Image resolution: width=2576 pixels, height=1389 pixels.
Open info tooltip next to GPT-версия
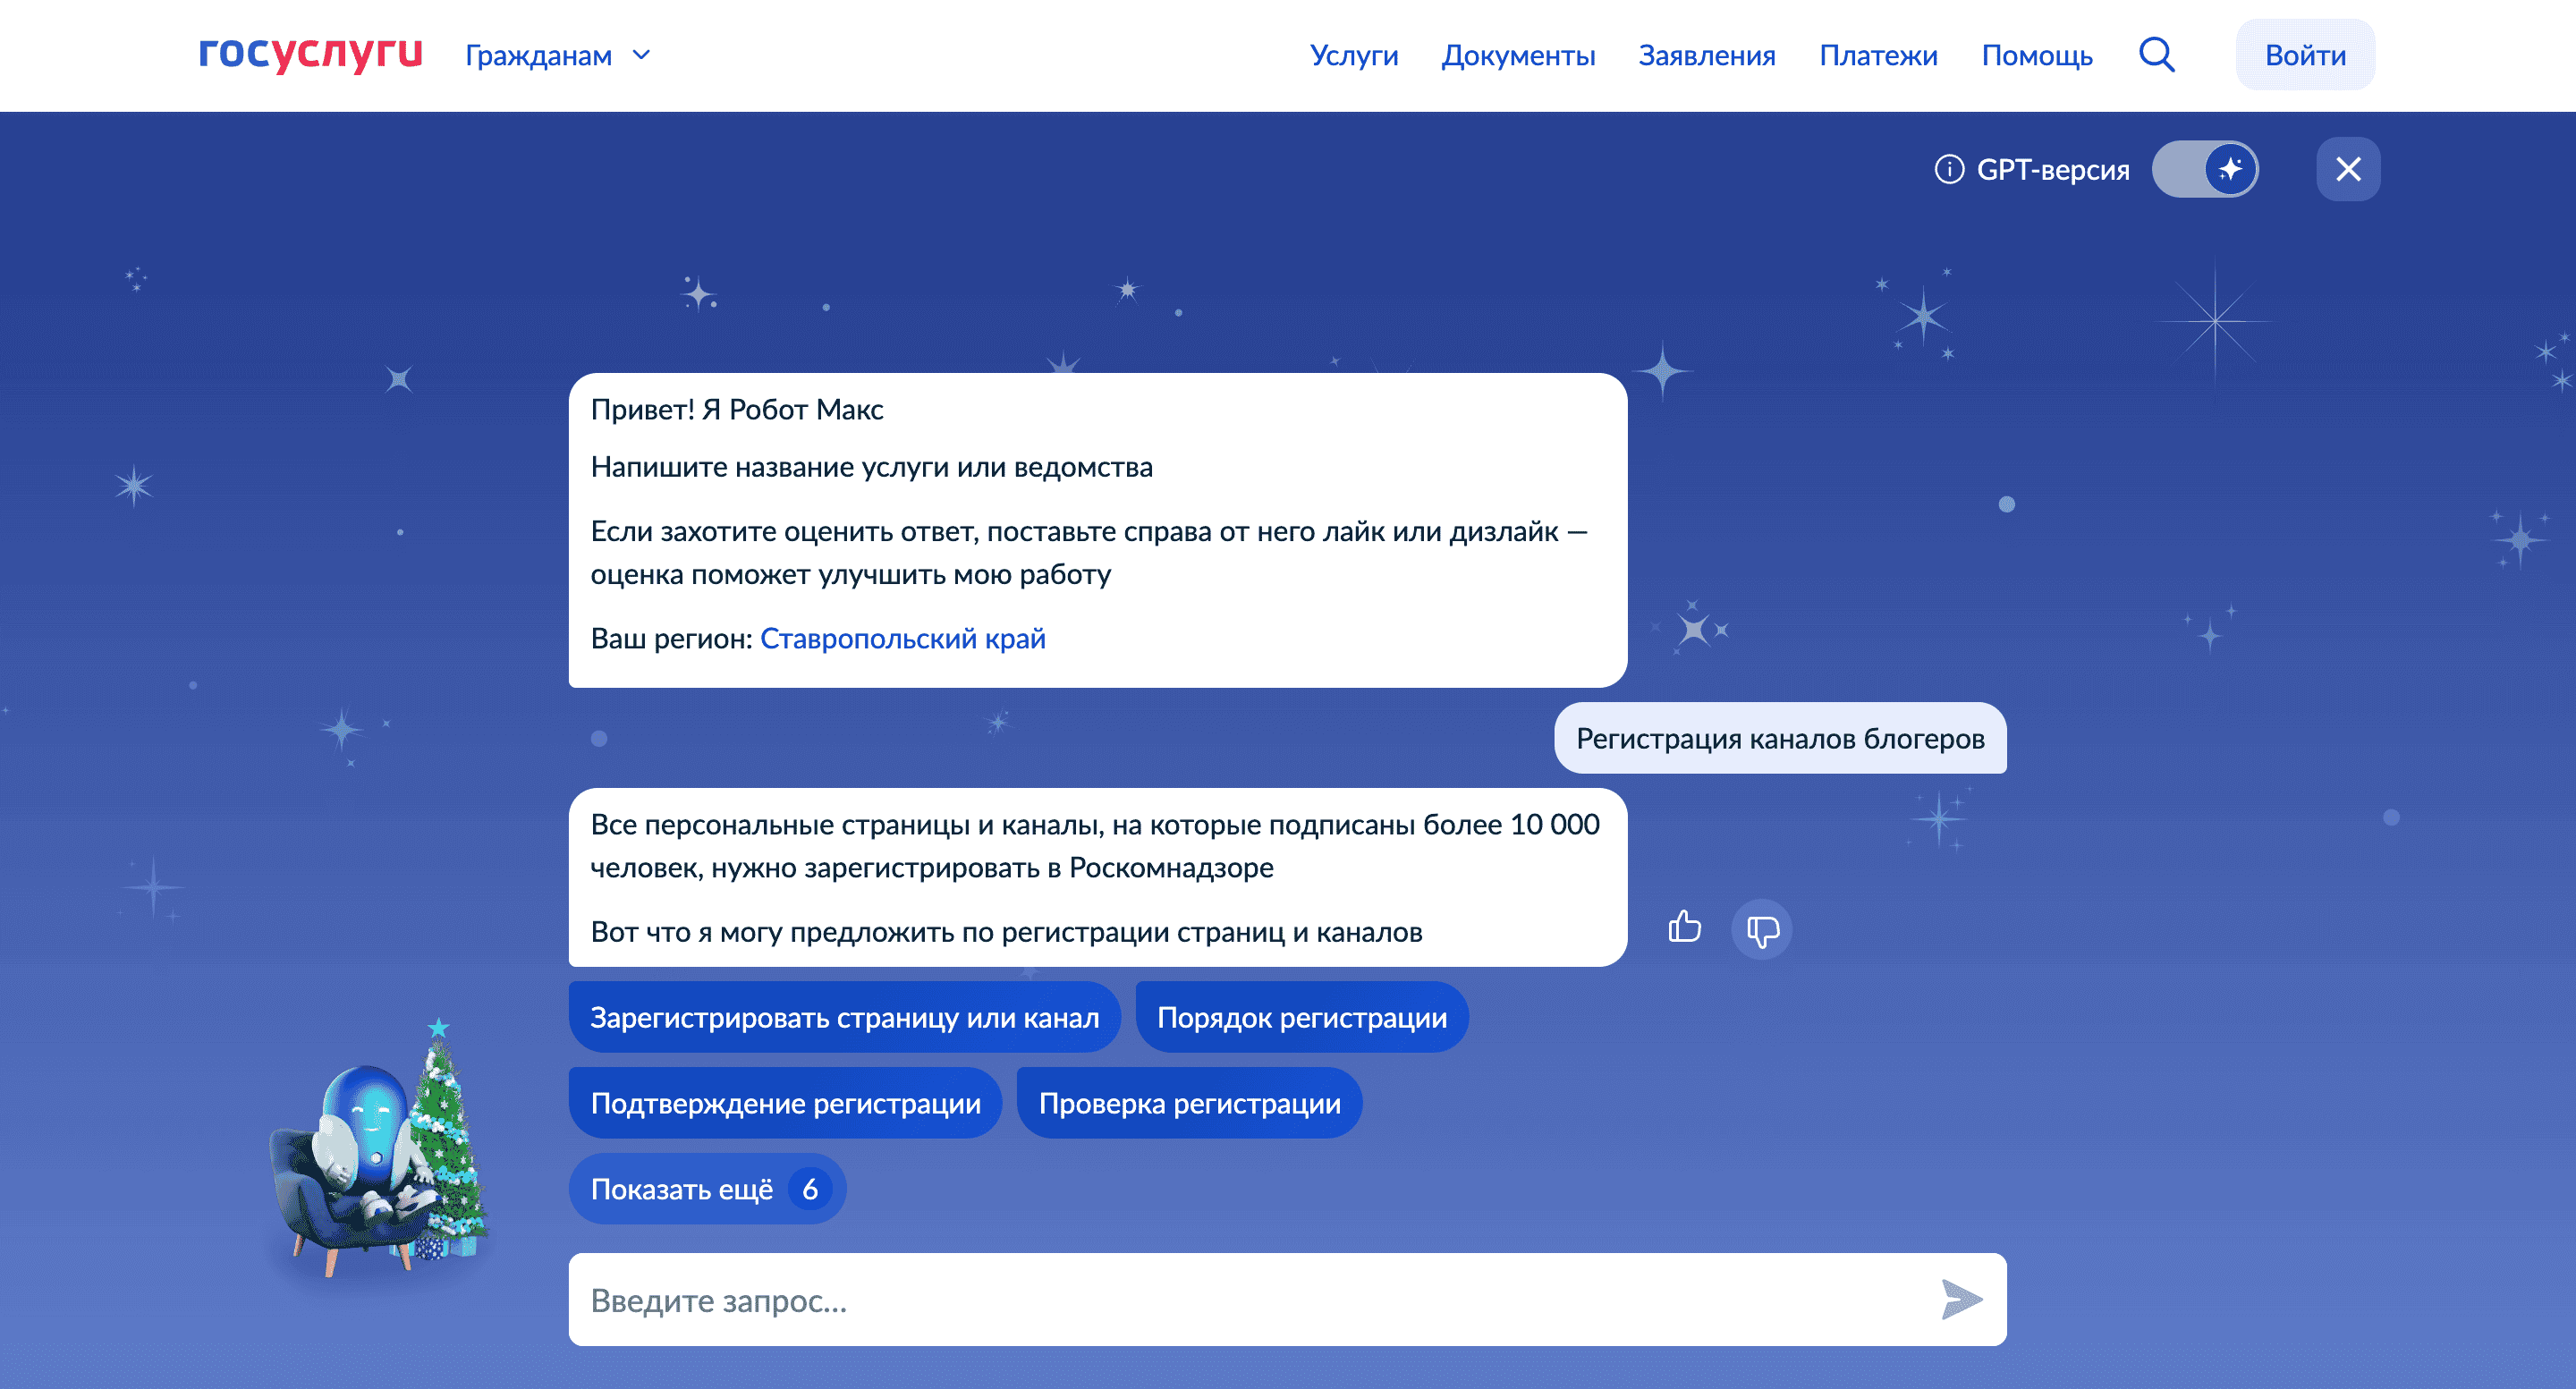[x=1948, y=169]
